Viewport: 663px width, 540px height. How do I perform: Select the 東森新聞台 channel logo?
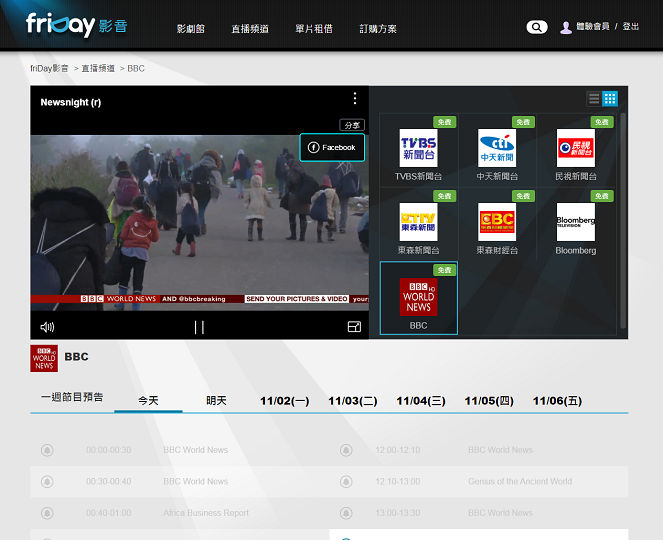click(x=418, y=222)
